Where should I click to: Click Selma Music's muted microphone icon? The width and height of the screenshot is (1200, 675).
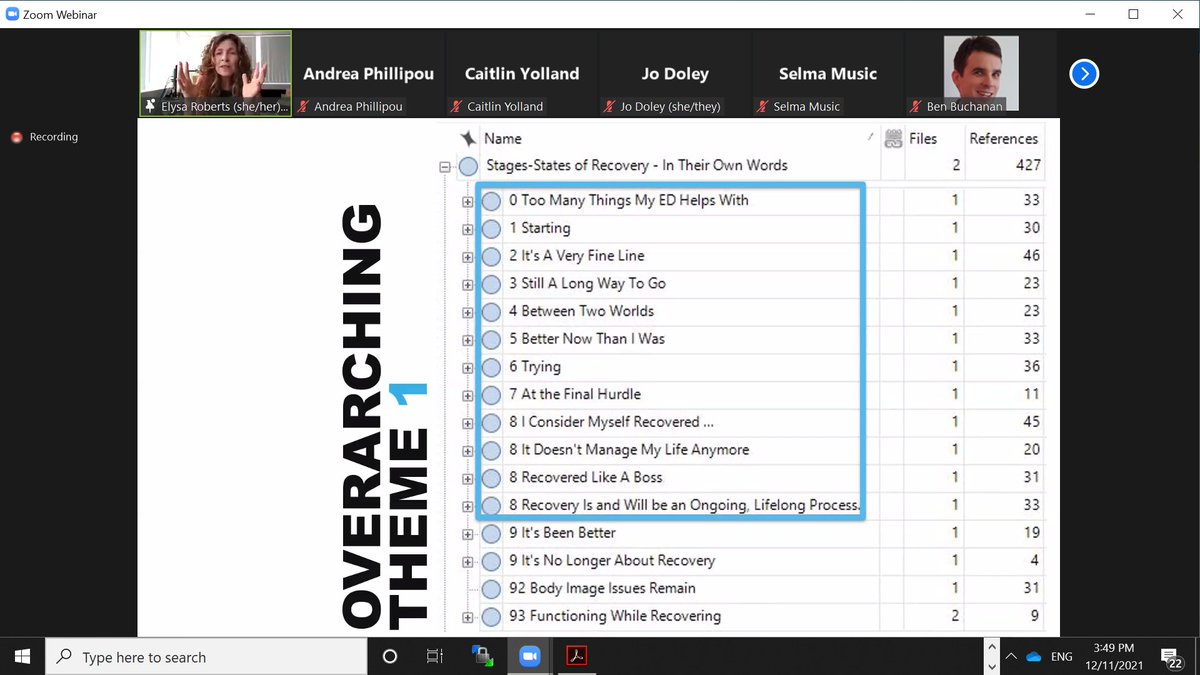(762, 106)
